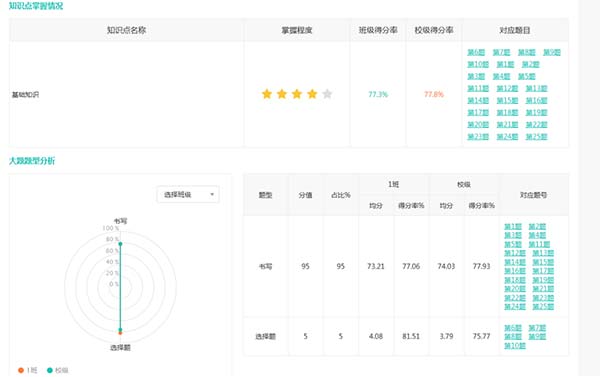Click the arrow of 选择班级 combo box

212,194
